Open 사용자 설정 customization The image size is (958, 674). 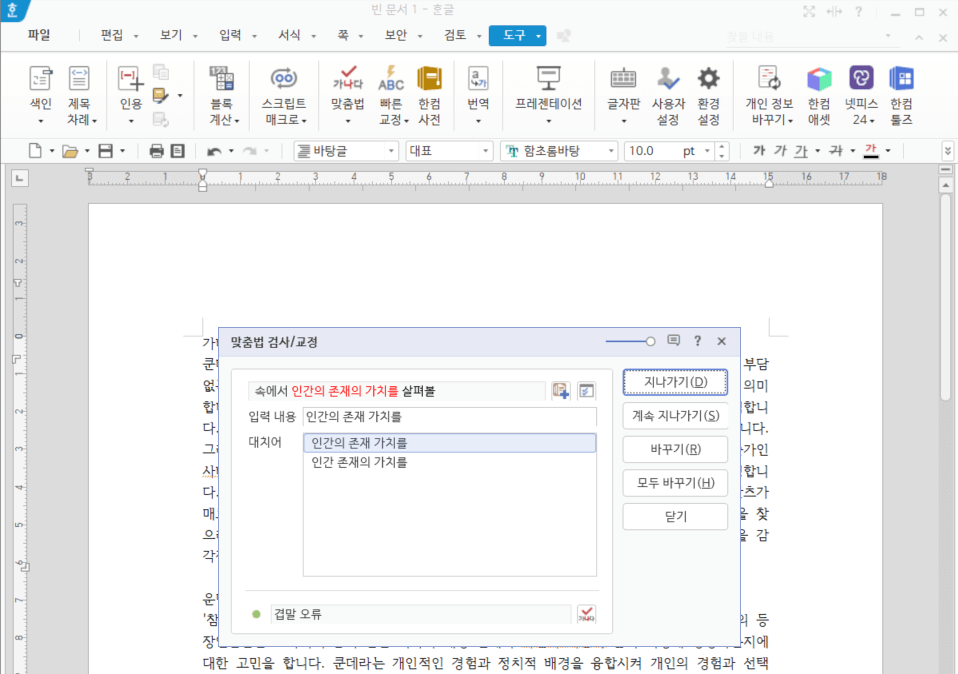pyautogui.click(x=668, y=94)
